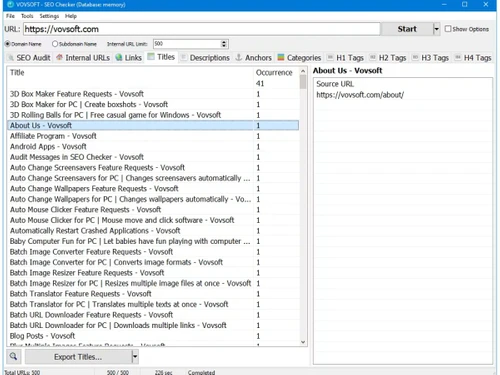500x375 pixels.
Task: Switch to the Categories tab
Action: pyautogui.click(x=299, y=58)
